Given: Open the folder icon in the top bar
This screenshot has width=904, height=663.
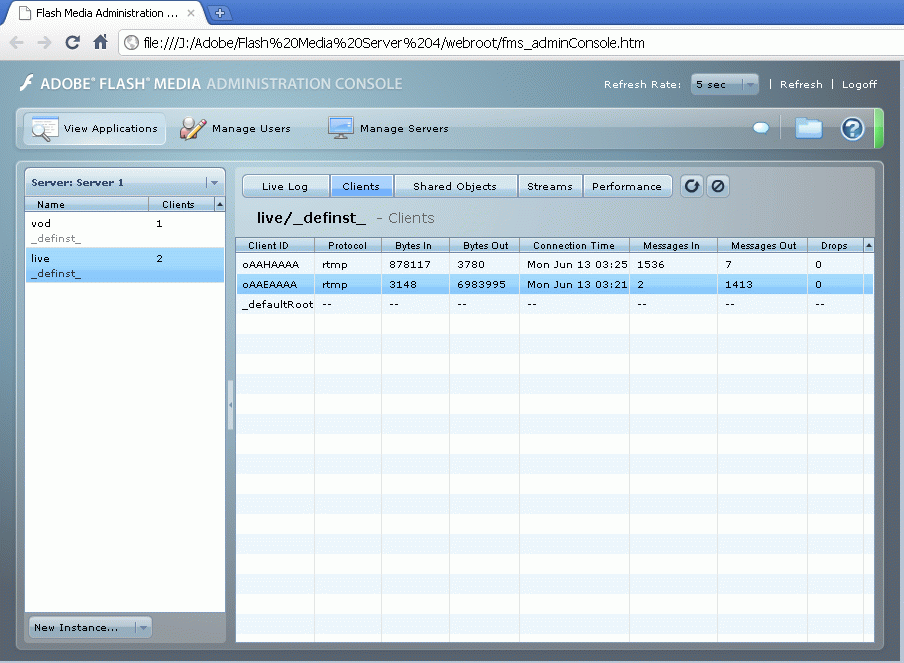Looking at the screenshot, I should point(808,128).
